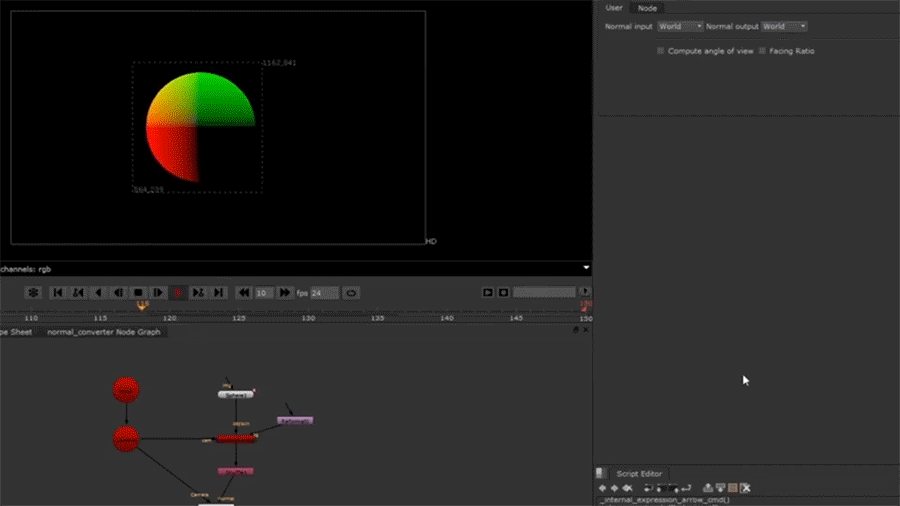Image resolution: width=900 pixels, height=506 pixels.
Task: Select the pink Shuffle node
Action: (x=235, y=472)
